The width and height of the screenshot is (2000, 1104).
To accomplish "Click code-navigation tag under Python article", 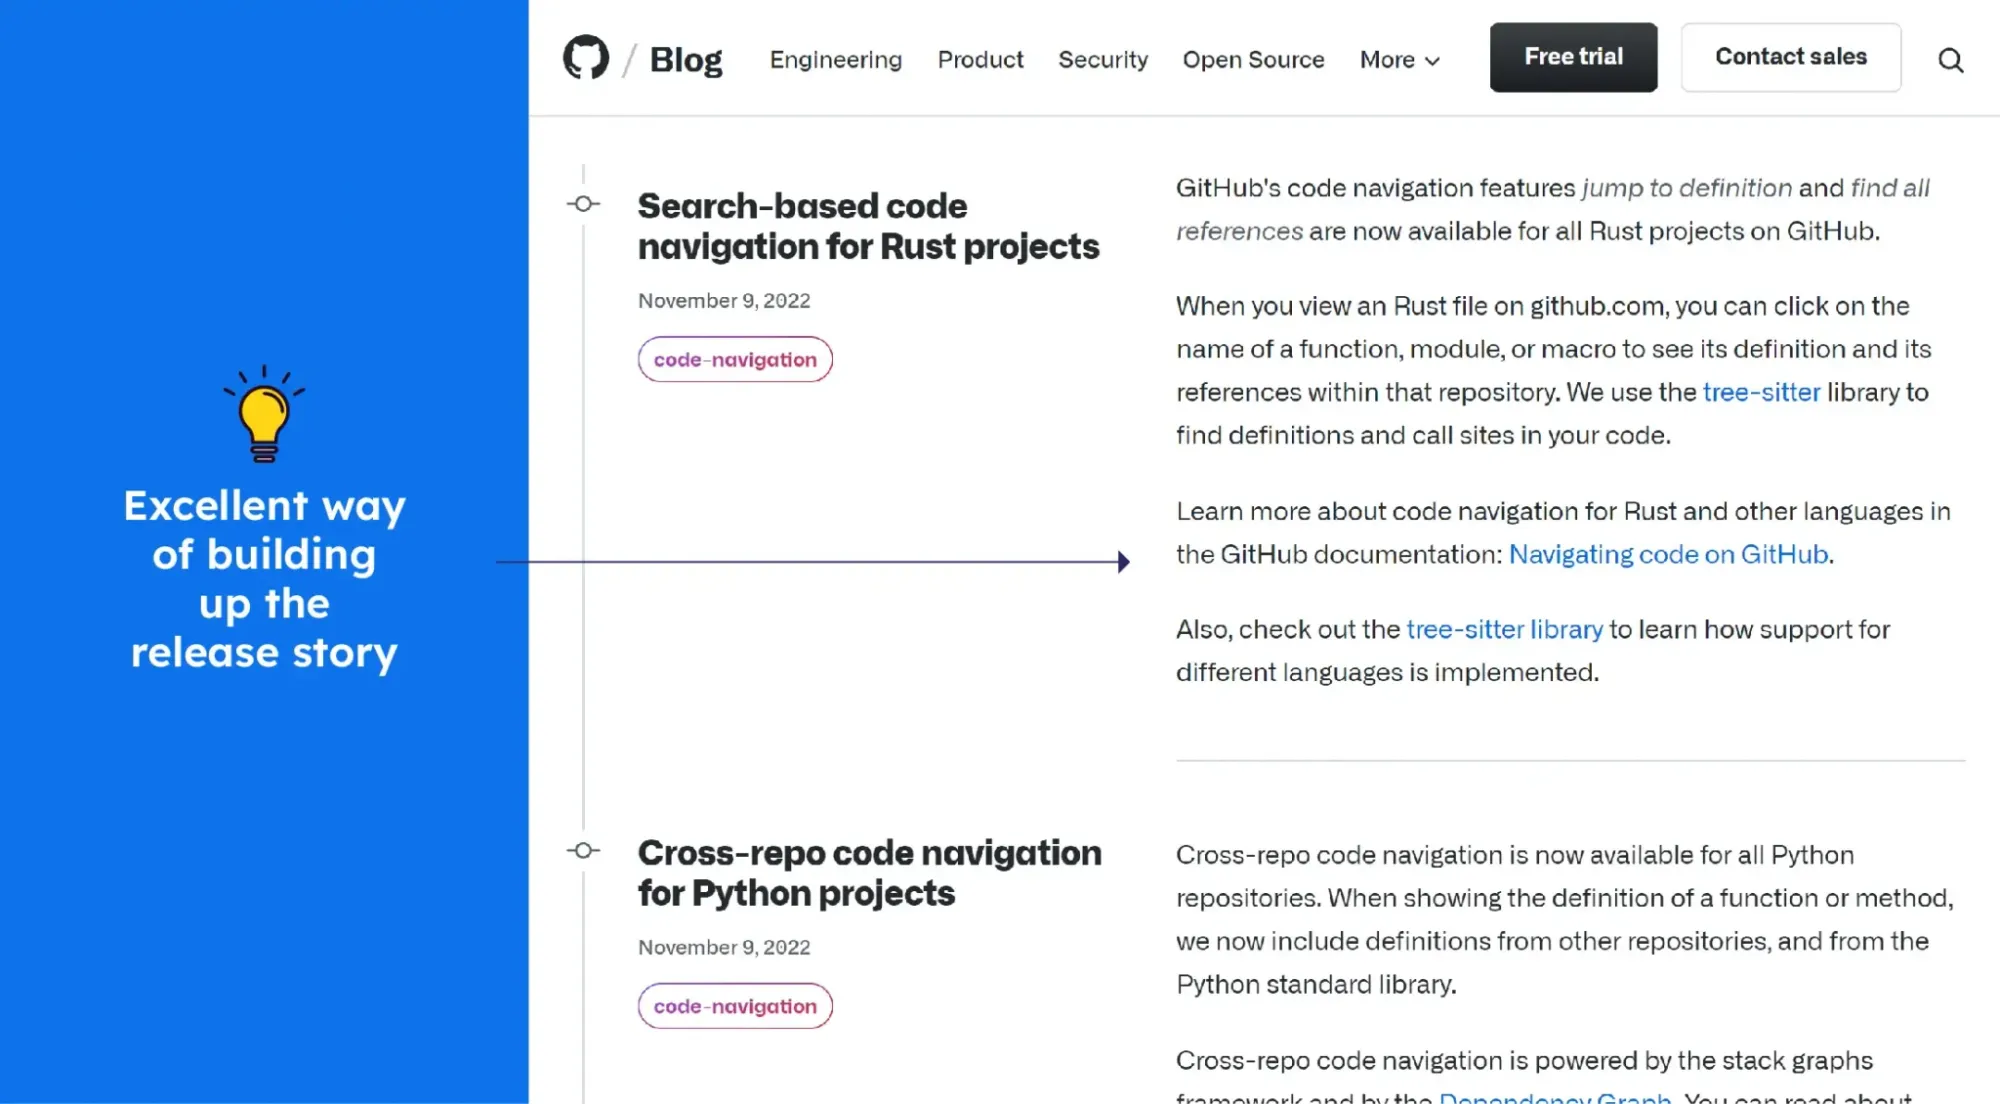I will [735, 1007].
